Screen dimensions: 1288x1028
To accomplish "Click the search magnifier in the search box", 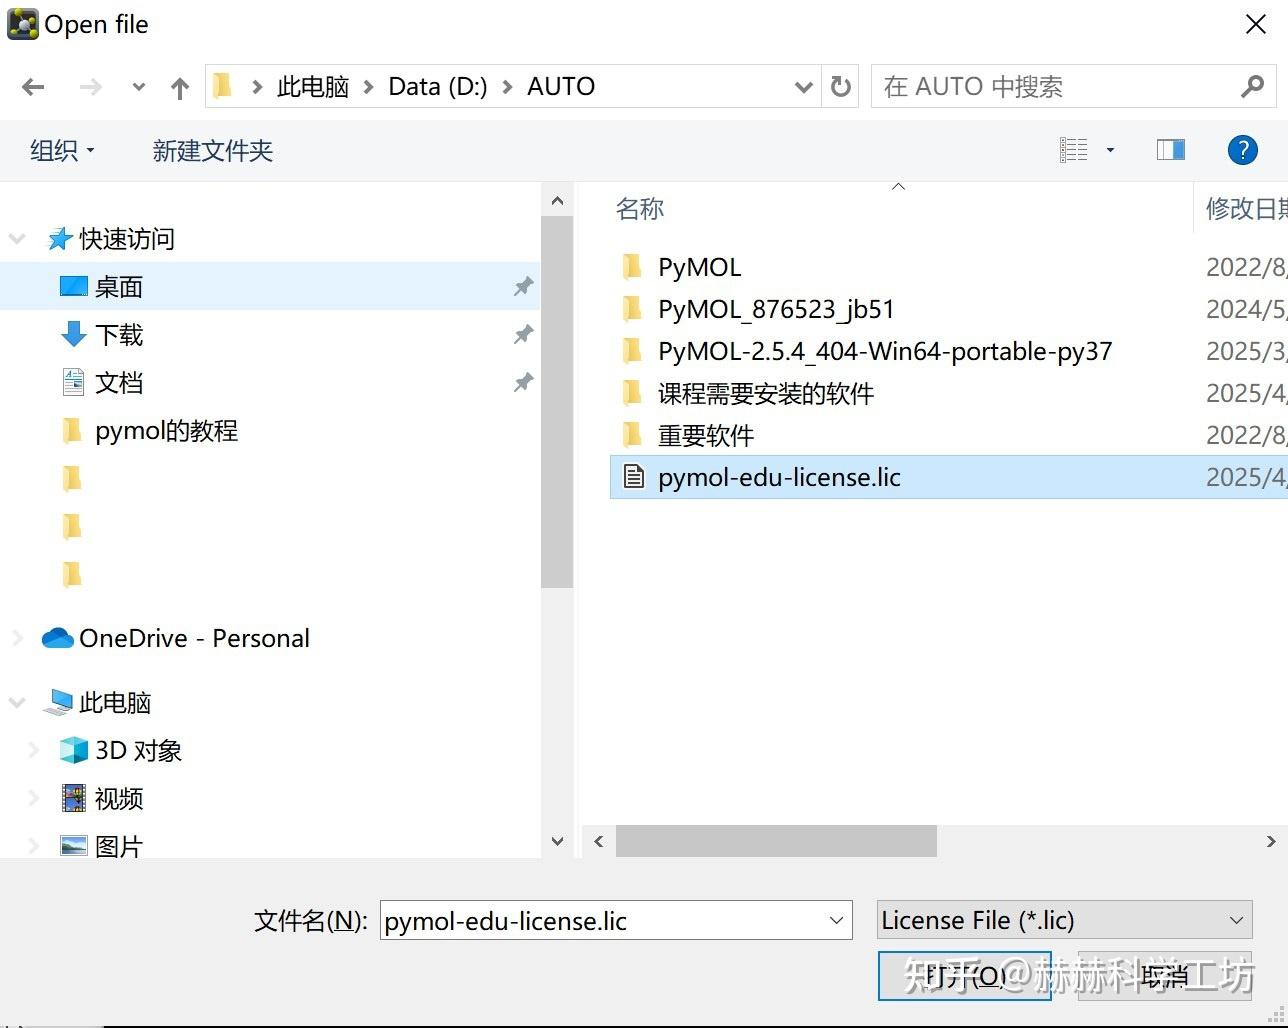I will coord(1252,86).
